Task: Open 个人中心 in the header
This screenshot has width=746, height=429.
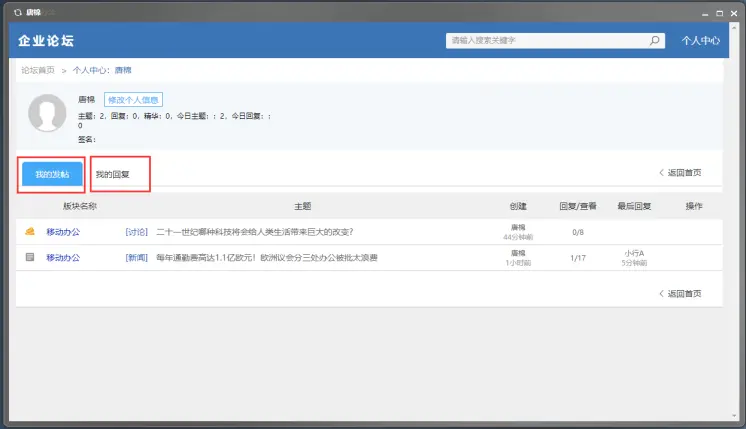Action: pyautogui.click(x=700, y=40)
